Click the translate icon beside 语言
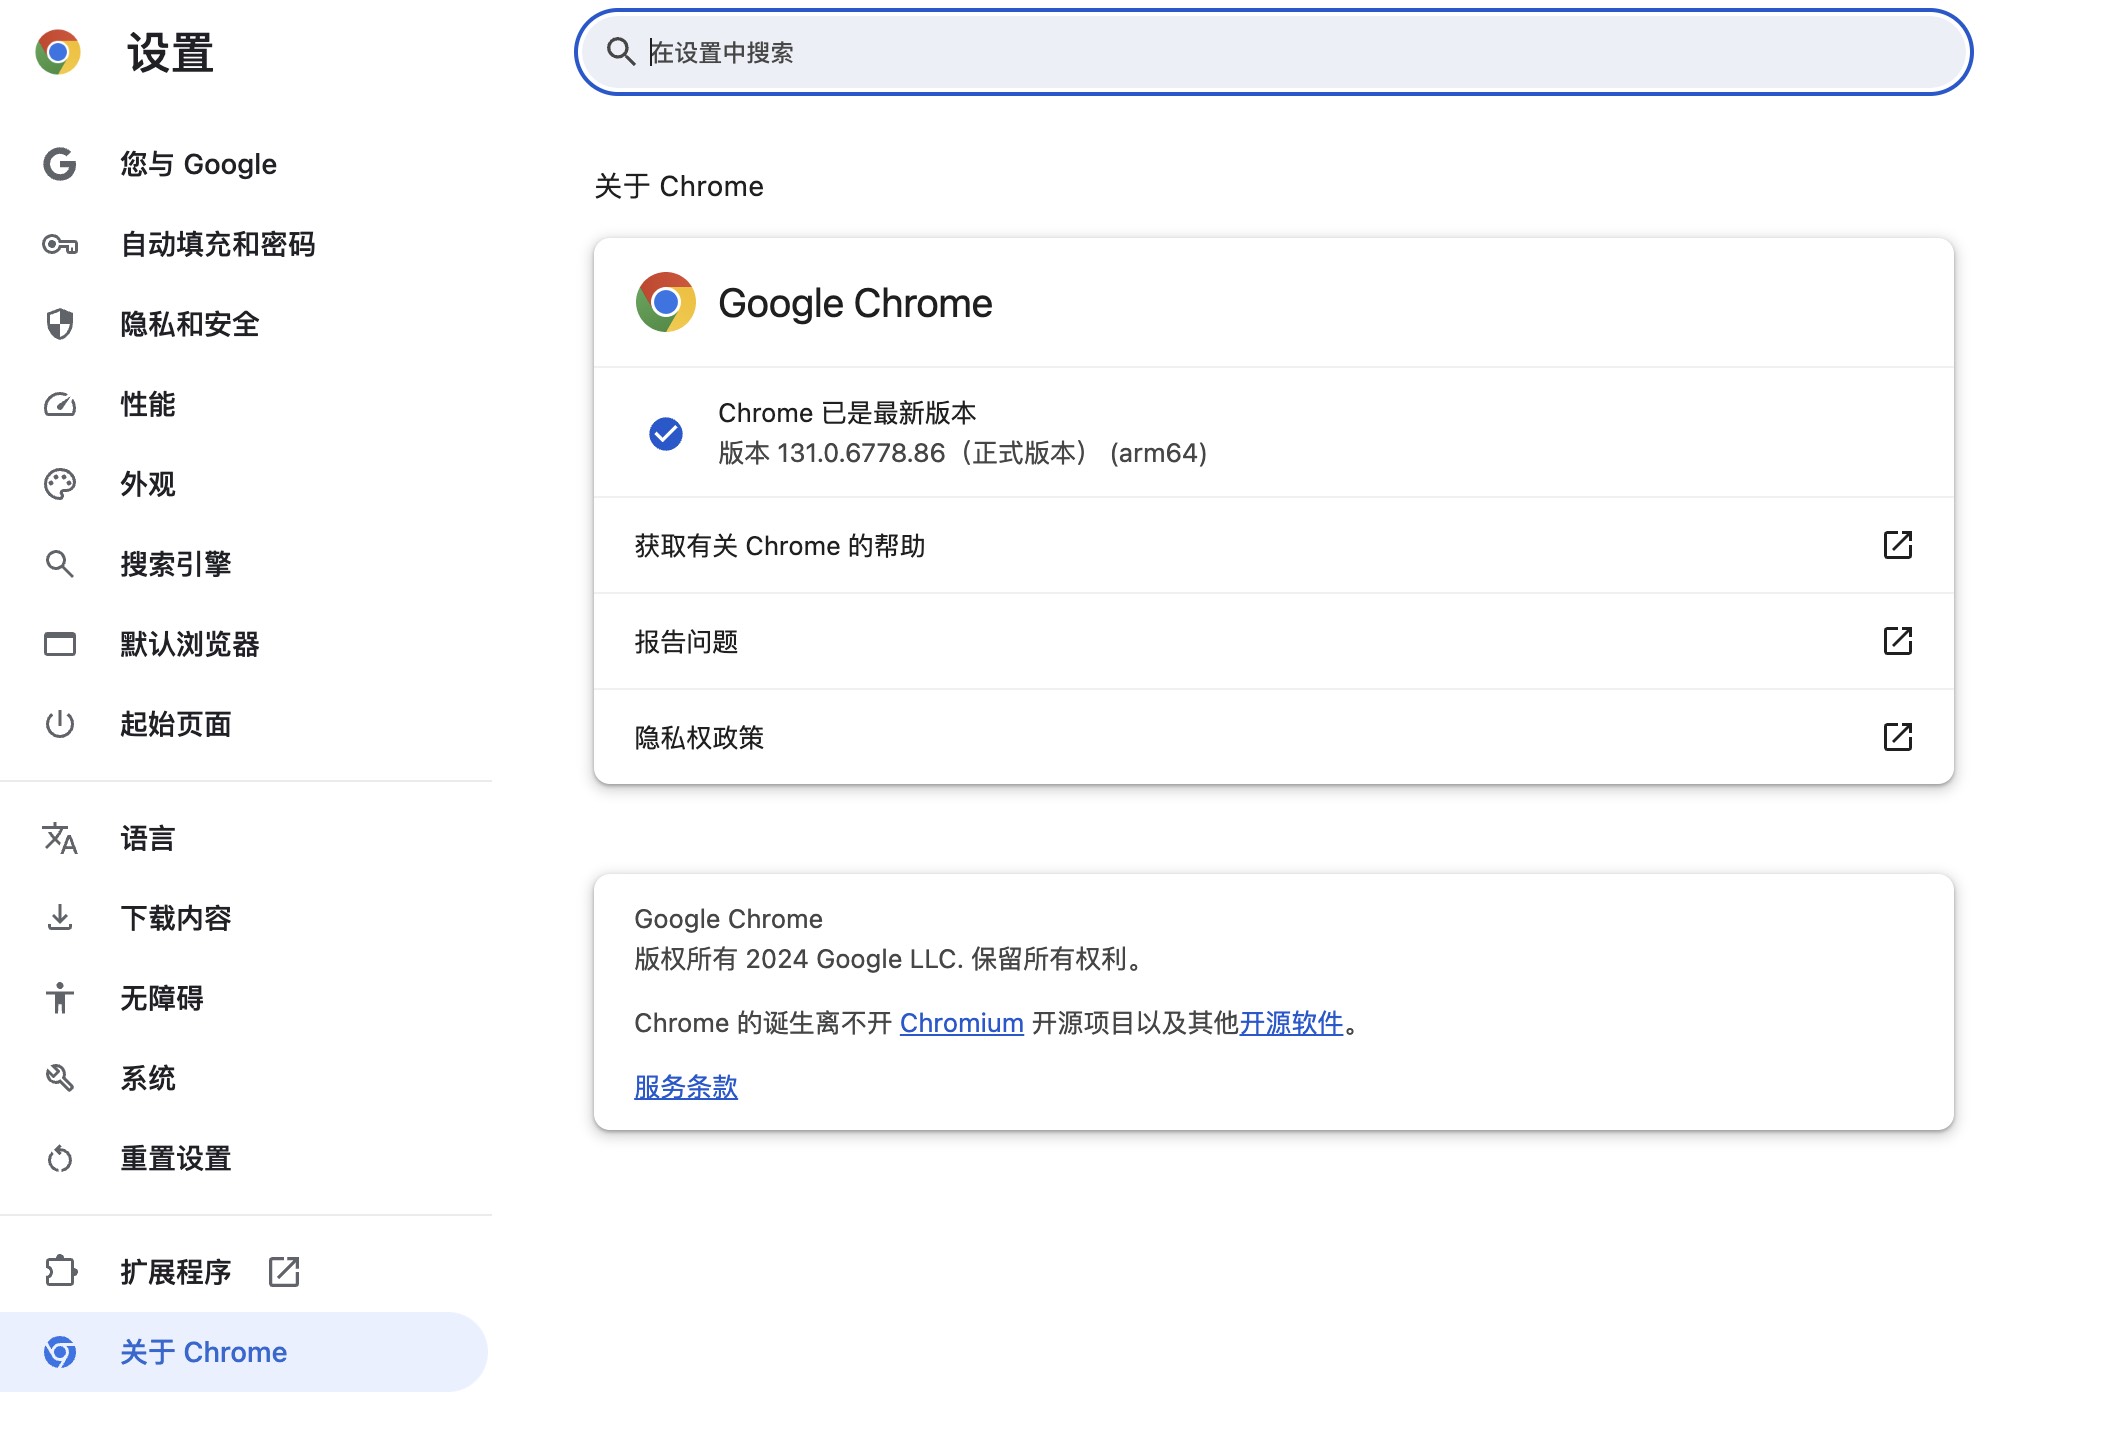This screenshot has width=2122, height=1456. tap(60, 838)
